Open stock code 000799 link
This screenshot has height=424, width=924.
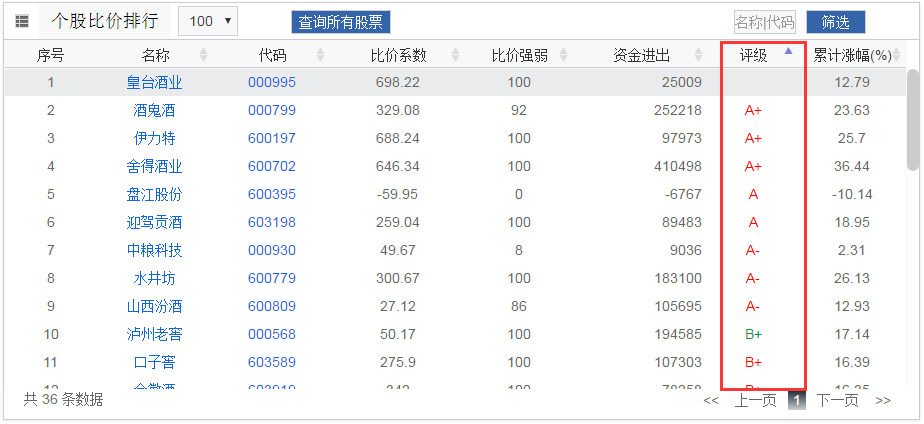[x=272, y=110]
